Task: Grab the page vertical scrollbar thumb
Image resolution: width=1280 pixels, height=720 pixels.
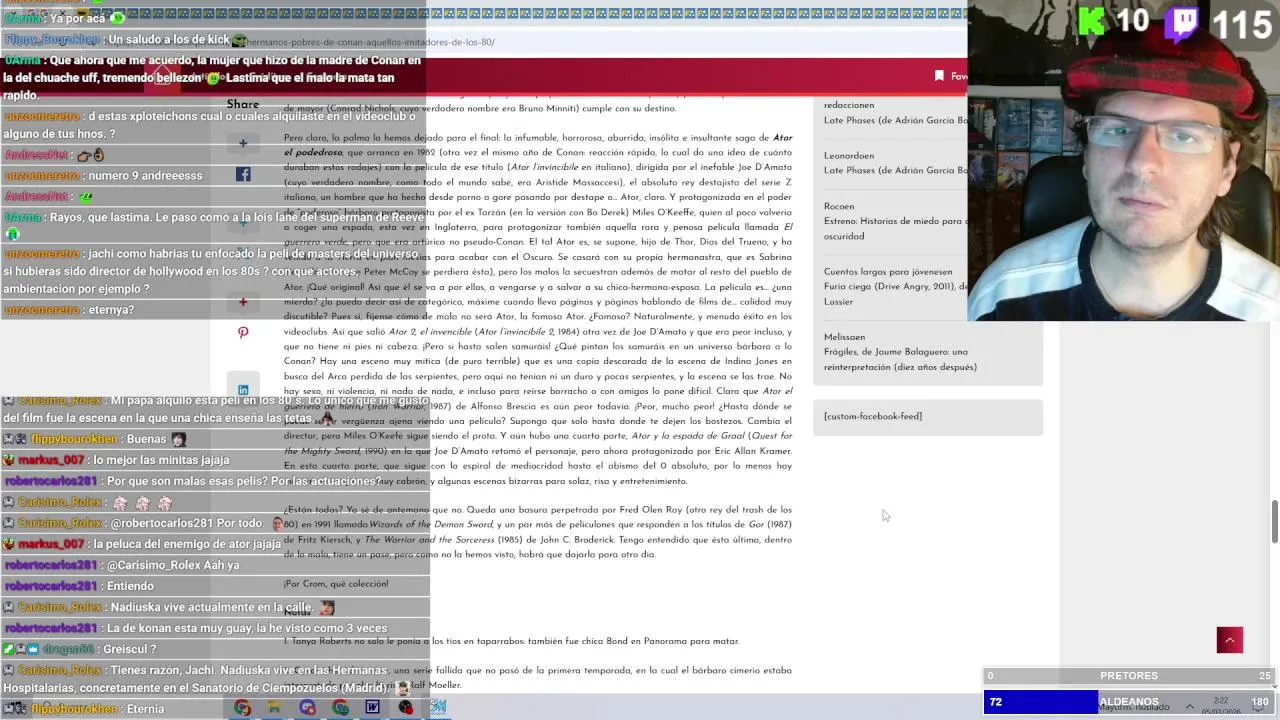Action: tap(1274, 521)
